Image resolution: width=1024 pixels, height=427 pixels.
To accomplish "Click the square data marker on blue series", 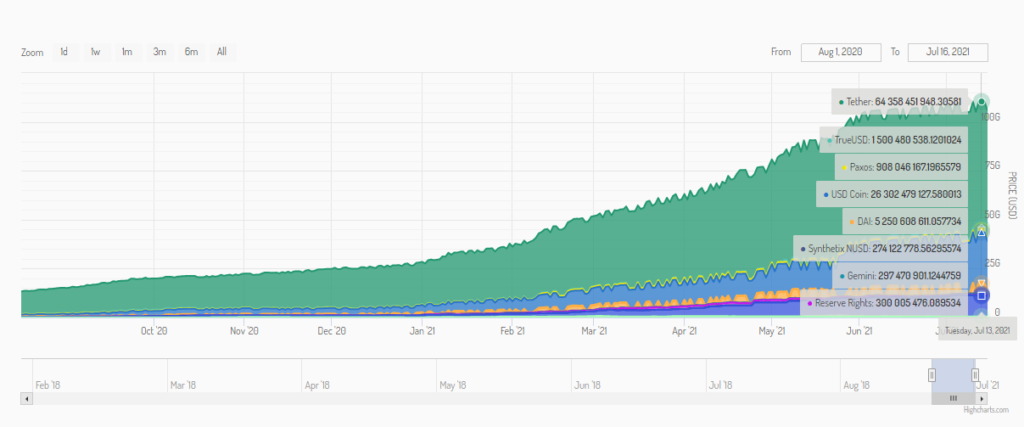I will tap(981, 296).
